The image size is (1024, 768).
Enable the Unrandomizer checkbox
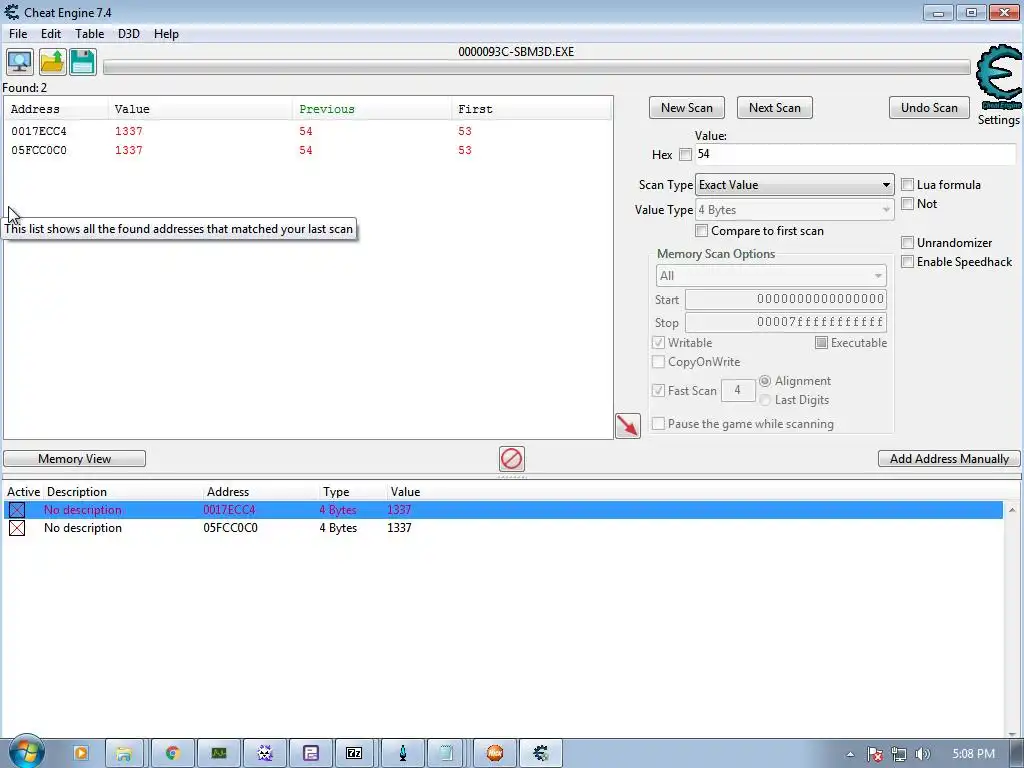907,243
